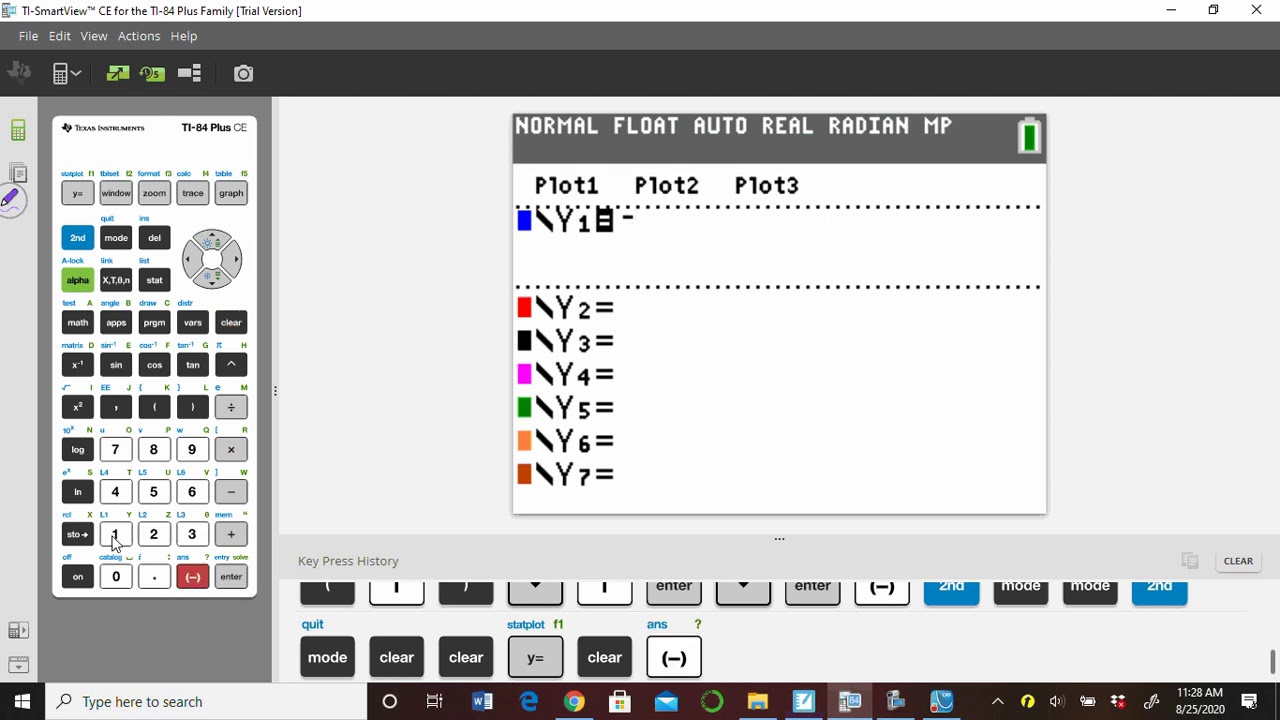Click the trace key on the calculator
The height and width of the screenshot is (720, 1280).
[192, 193]
